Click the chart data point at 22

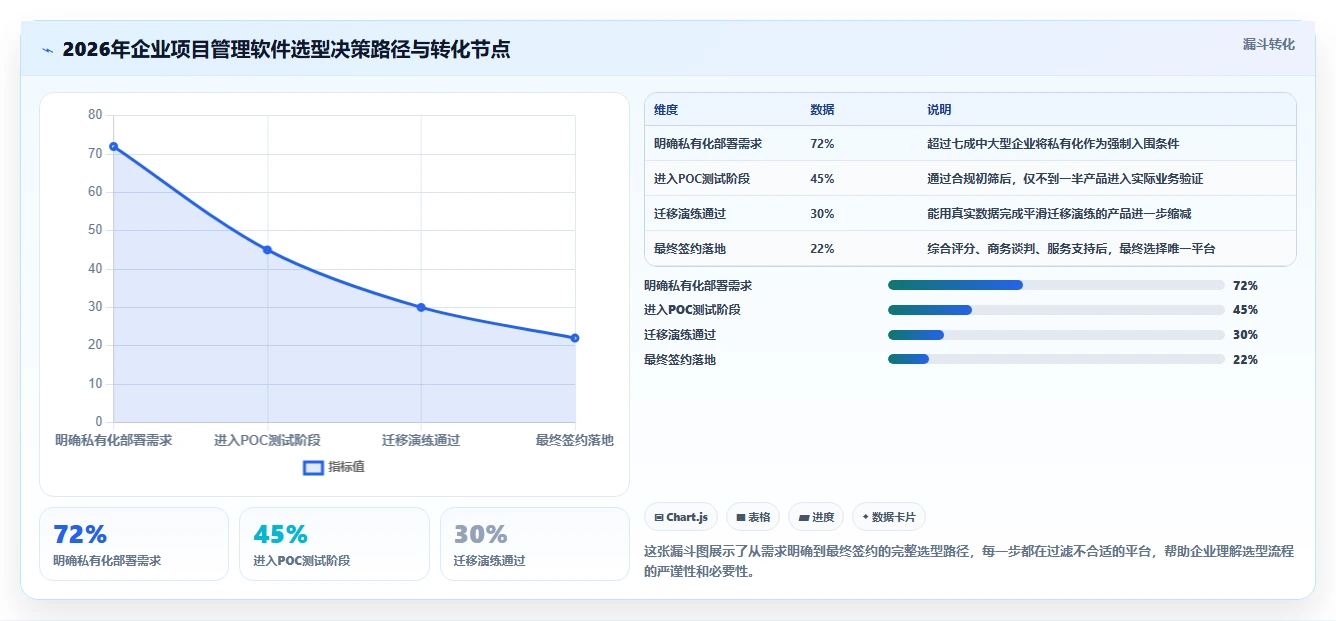pyautogui.click(x=575, y=338)
